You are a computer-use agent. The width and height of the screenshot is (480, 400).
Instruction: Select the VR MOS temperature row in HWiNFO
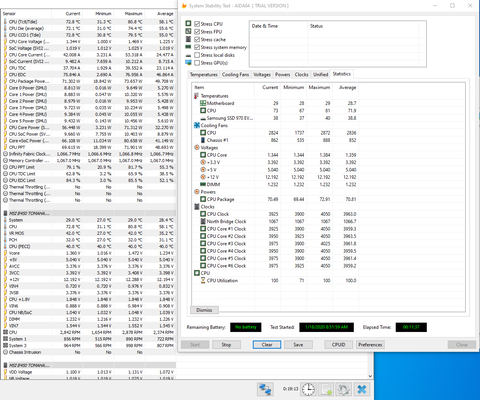click(x=88, y=233)
